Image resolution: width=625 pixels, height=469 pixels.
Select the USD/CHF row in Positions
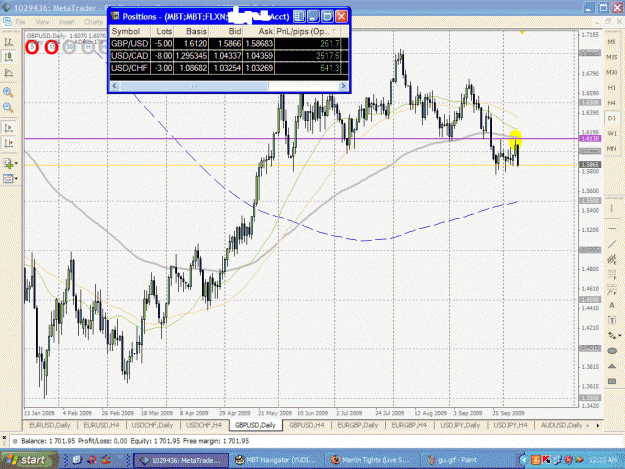pos(229,68)
